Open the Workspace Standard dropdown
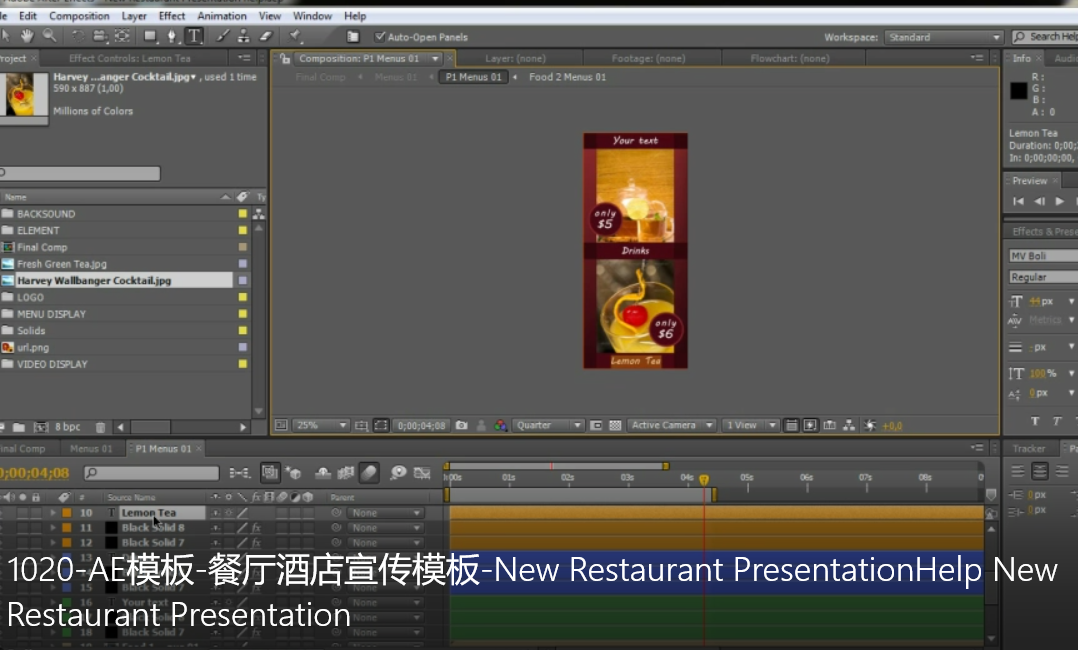 tap(944, 37)
